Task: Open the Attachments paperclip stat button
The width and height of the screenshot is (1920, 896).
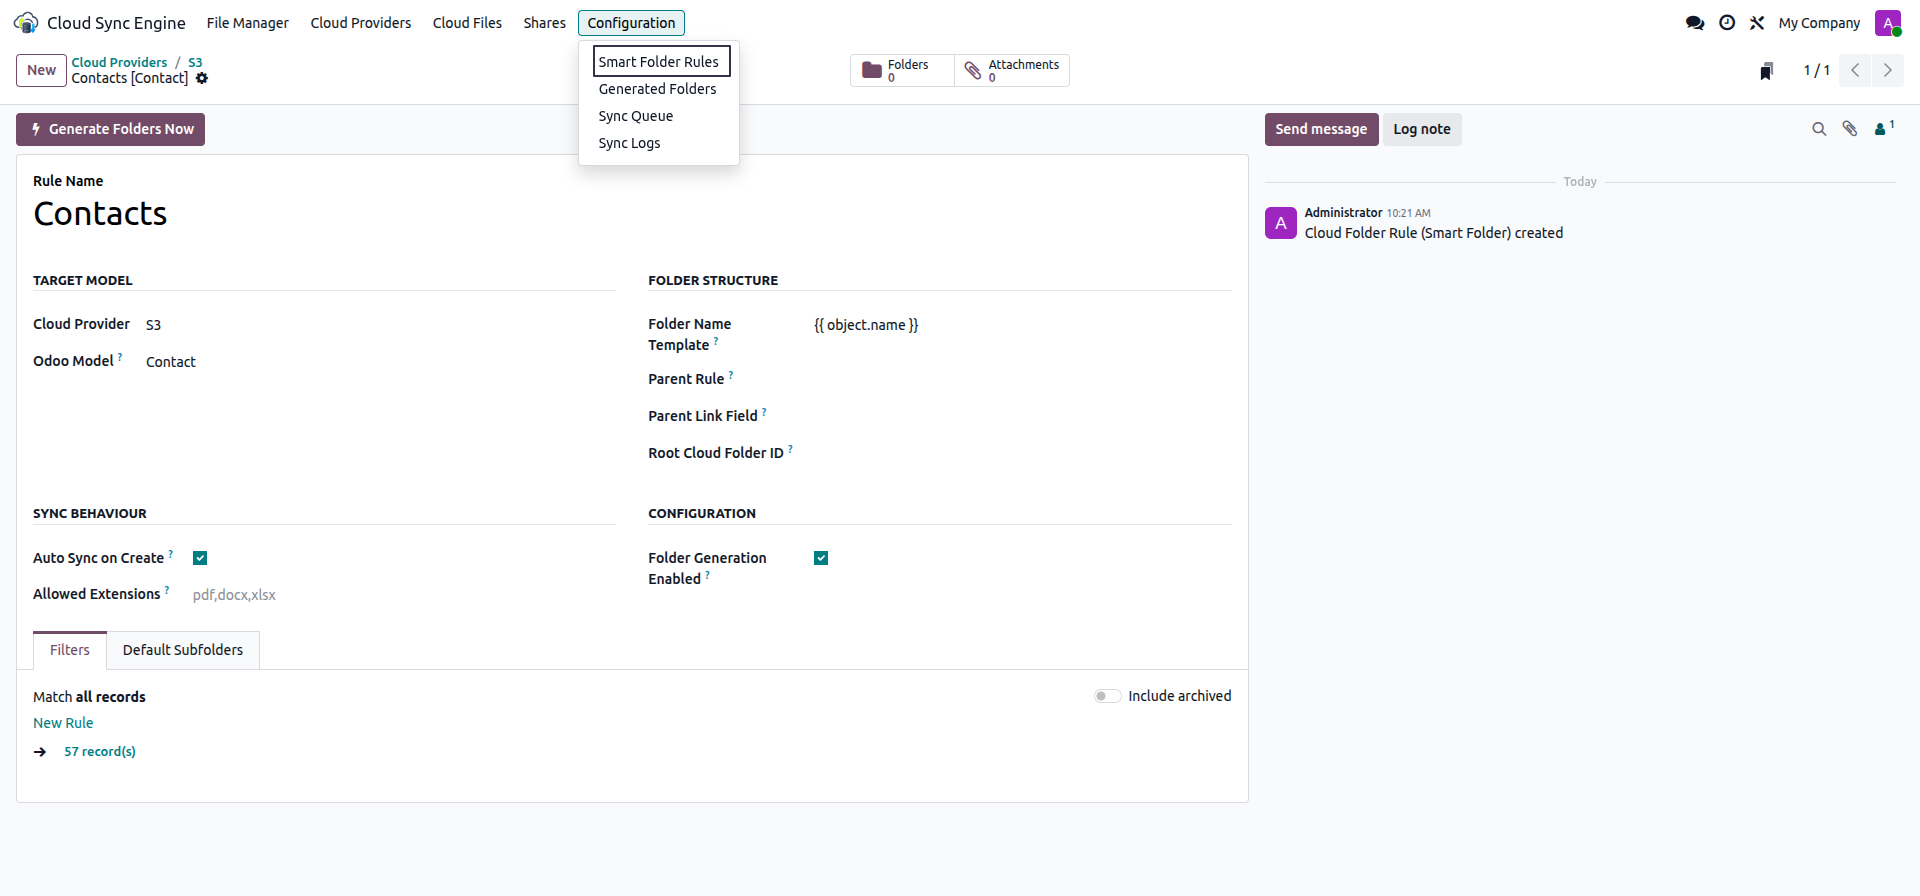Action: pyautogui.click(x=1012, y=70)
